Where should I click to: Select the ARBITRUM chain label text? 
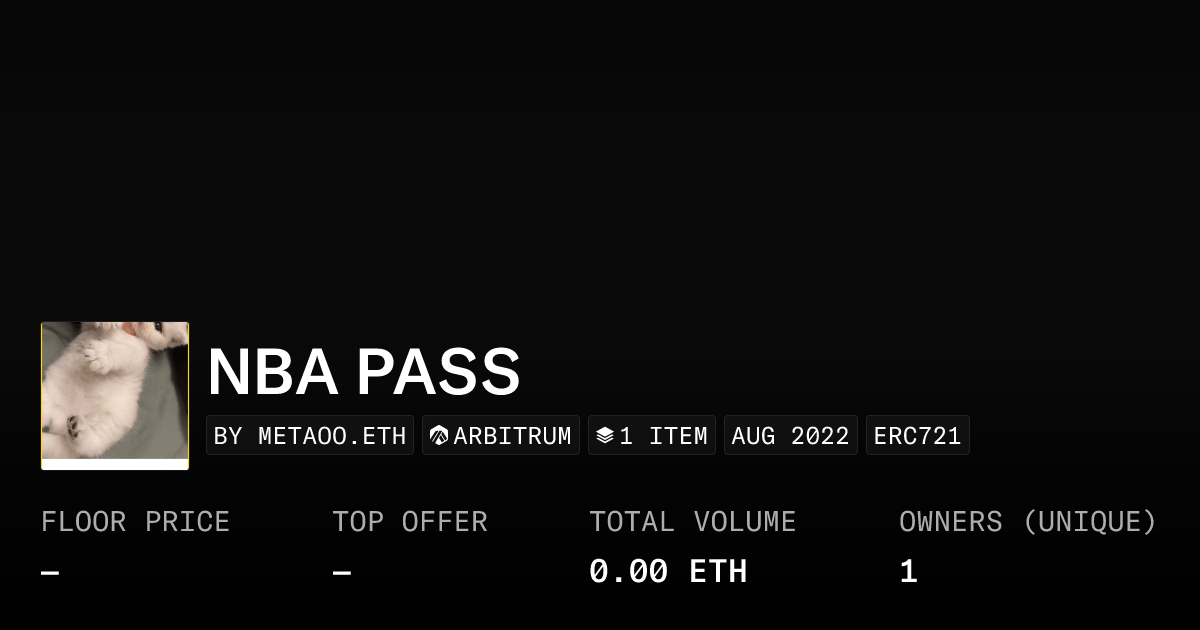512,436
